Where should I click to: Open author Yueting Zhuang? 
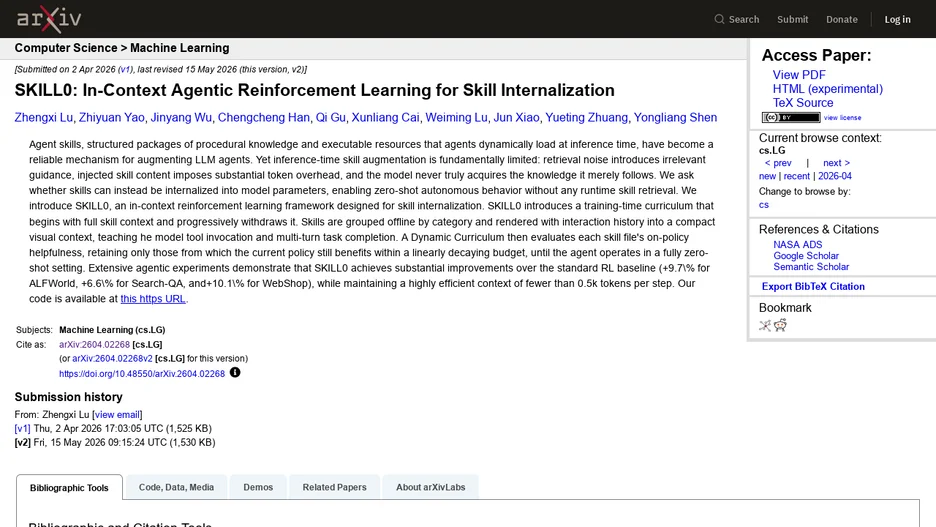pos(586,118)
